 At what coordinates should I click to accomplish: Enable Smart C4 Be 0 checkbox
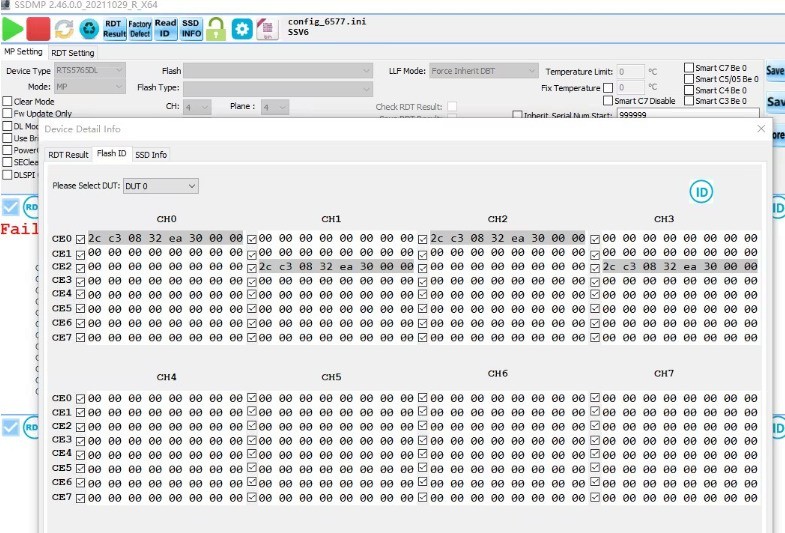tap(689, 90)
